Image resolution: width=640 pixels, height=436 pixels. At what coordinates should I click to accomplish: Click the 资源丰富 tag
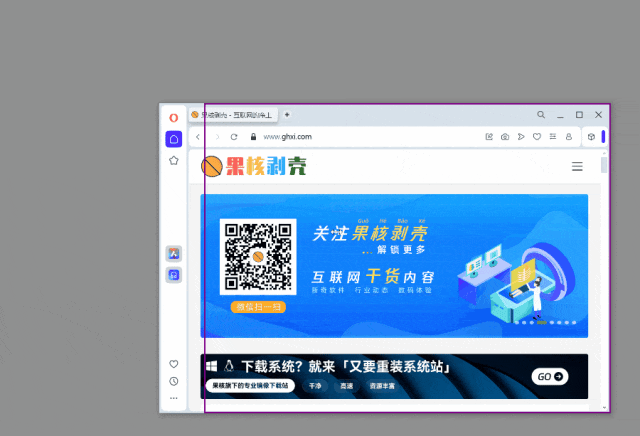click(382, 386)
